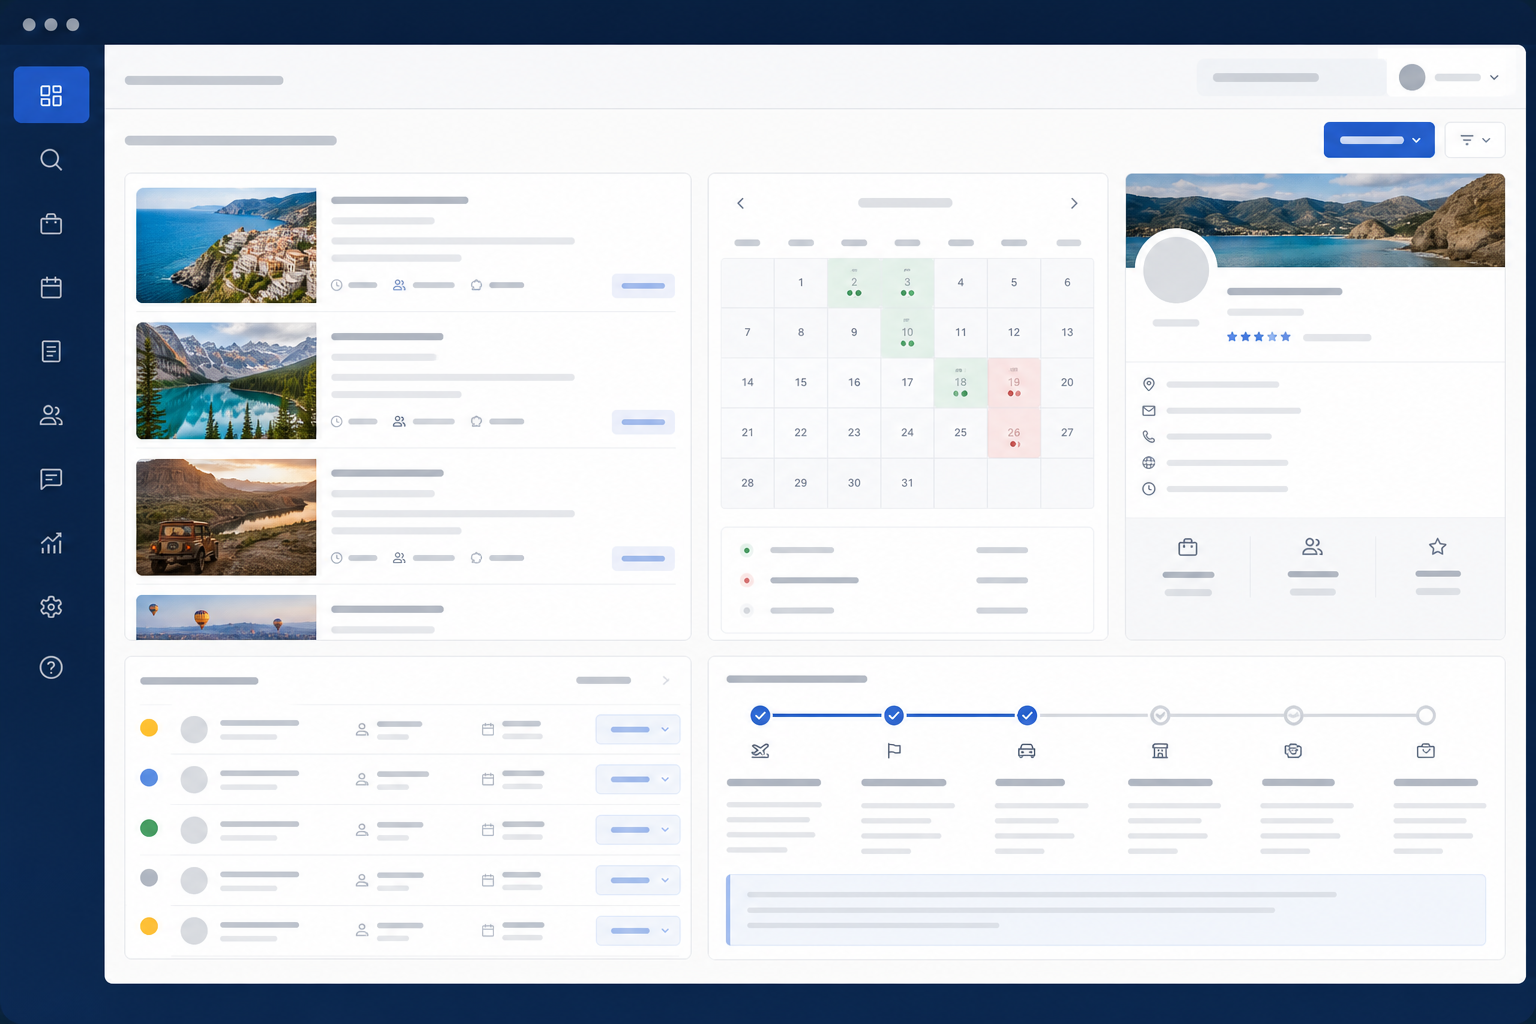Click fifth grey checkmark step in progress
Screen dimensions: 1536x1024
[x=1293, y=715]
